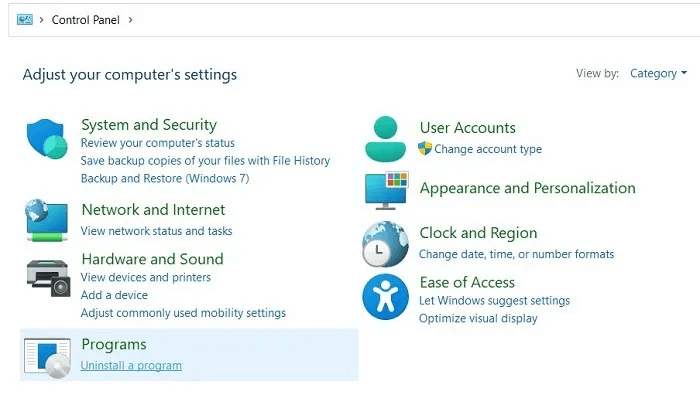Click the Programs category icon

pos(46,356)
